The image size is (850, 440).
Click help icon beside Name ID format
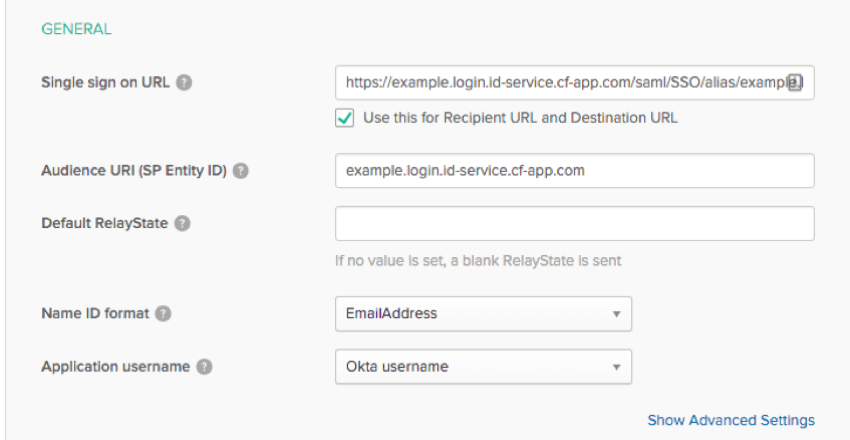[x=163, y=314]
